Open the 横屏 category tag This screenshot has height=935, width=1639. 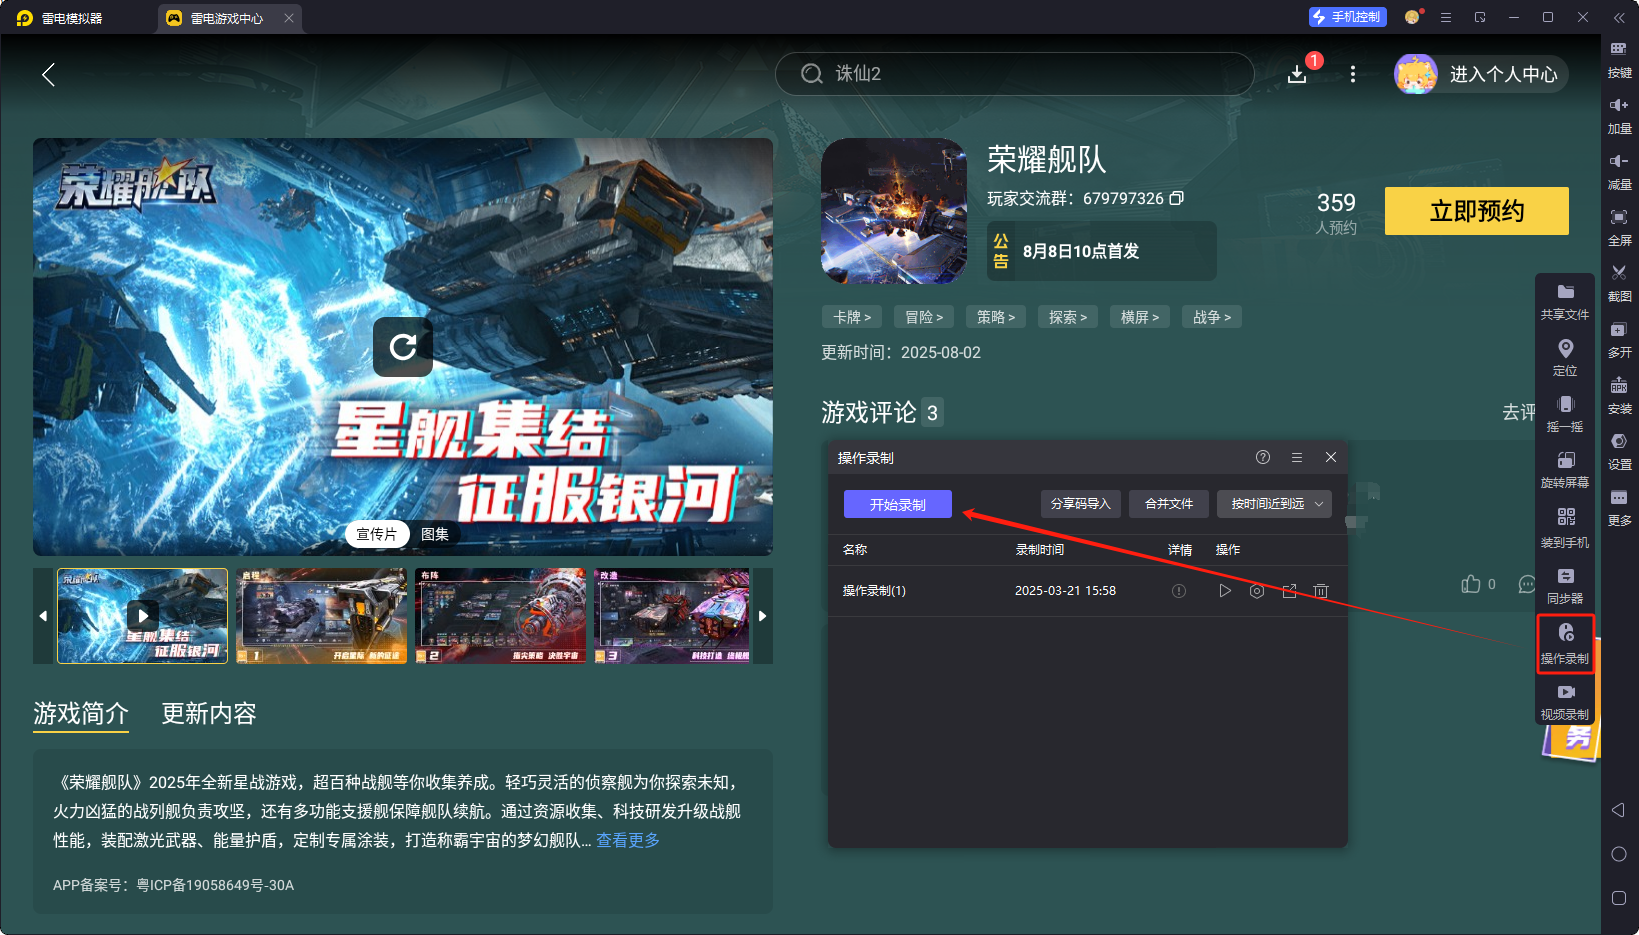click(x=1140, y=317)
